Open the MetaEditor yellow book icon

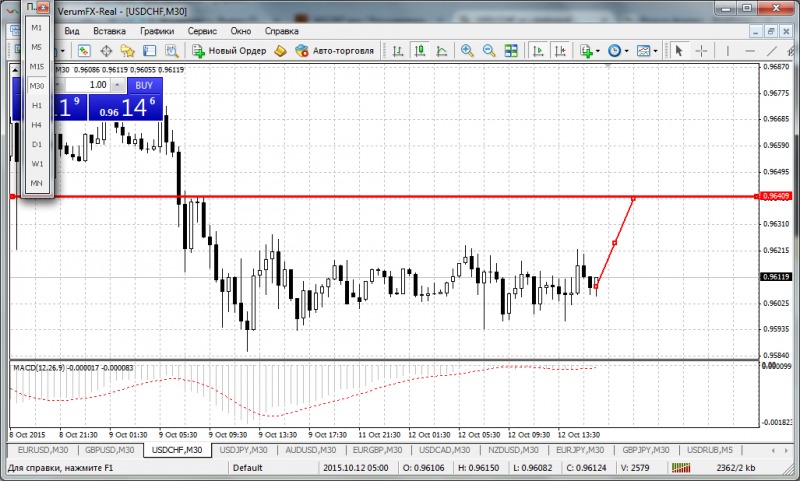281,50
